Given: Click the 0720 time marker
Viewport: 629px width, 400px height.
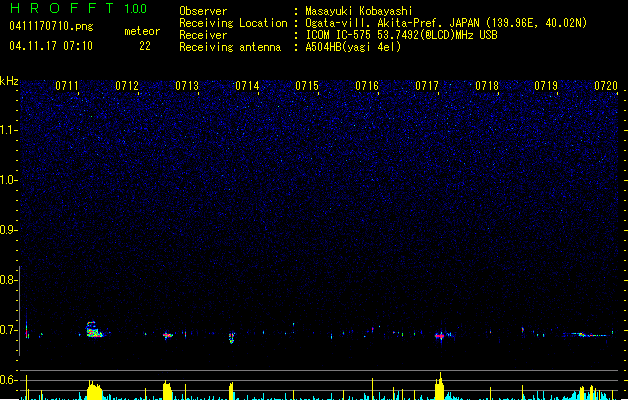Looking at the screenshot, I should tap(606, 86).
